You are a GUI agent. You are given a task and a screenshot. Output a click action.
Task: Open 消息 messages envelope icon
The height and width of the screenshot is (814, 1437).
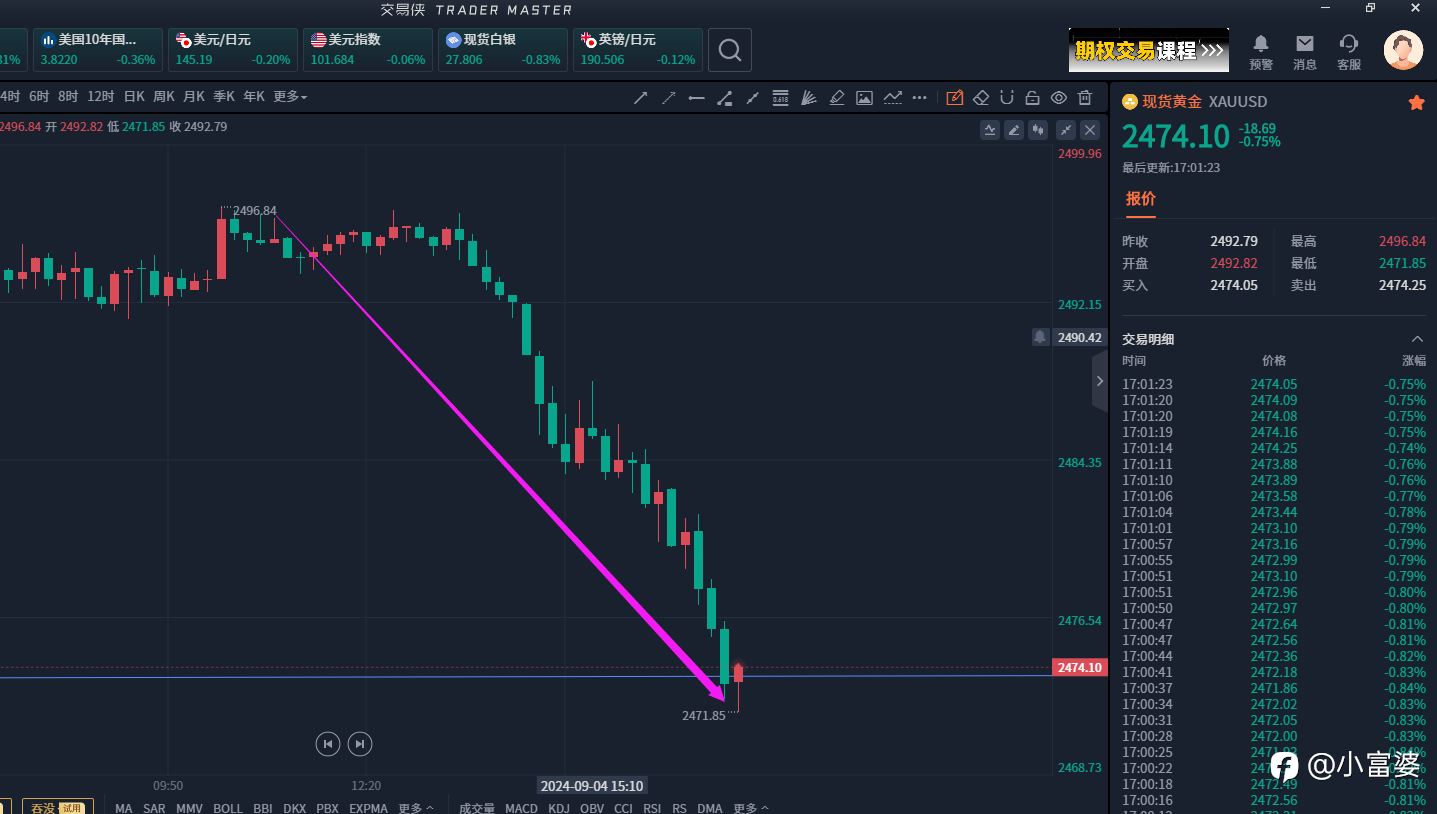pyautogui.click(x=1305, y=52)
